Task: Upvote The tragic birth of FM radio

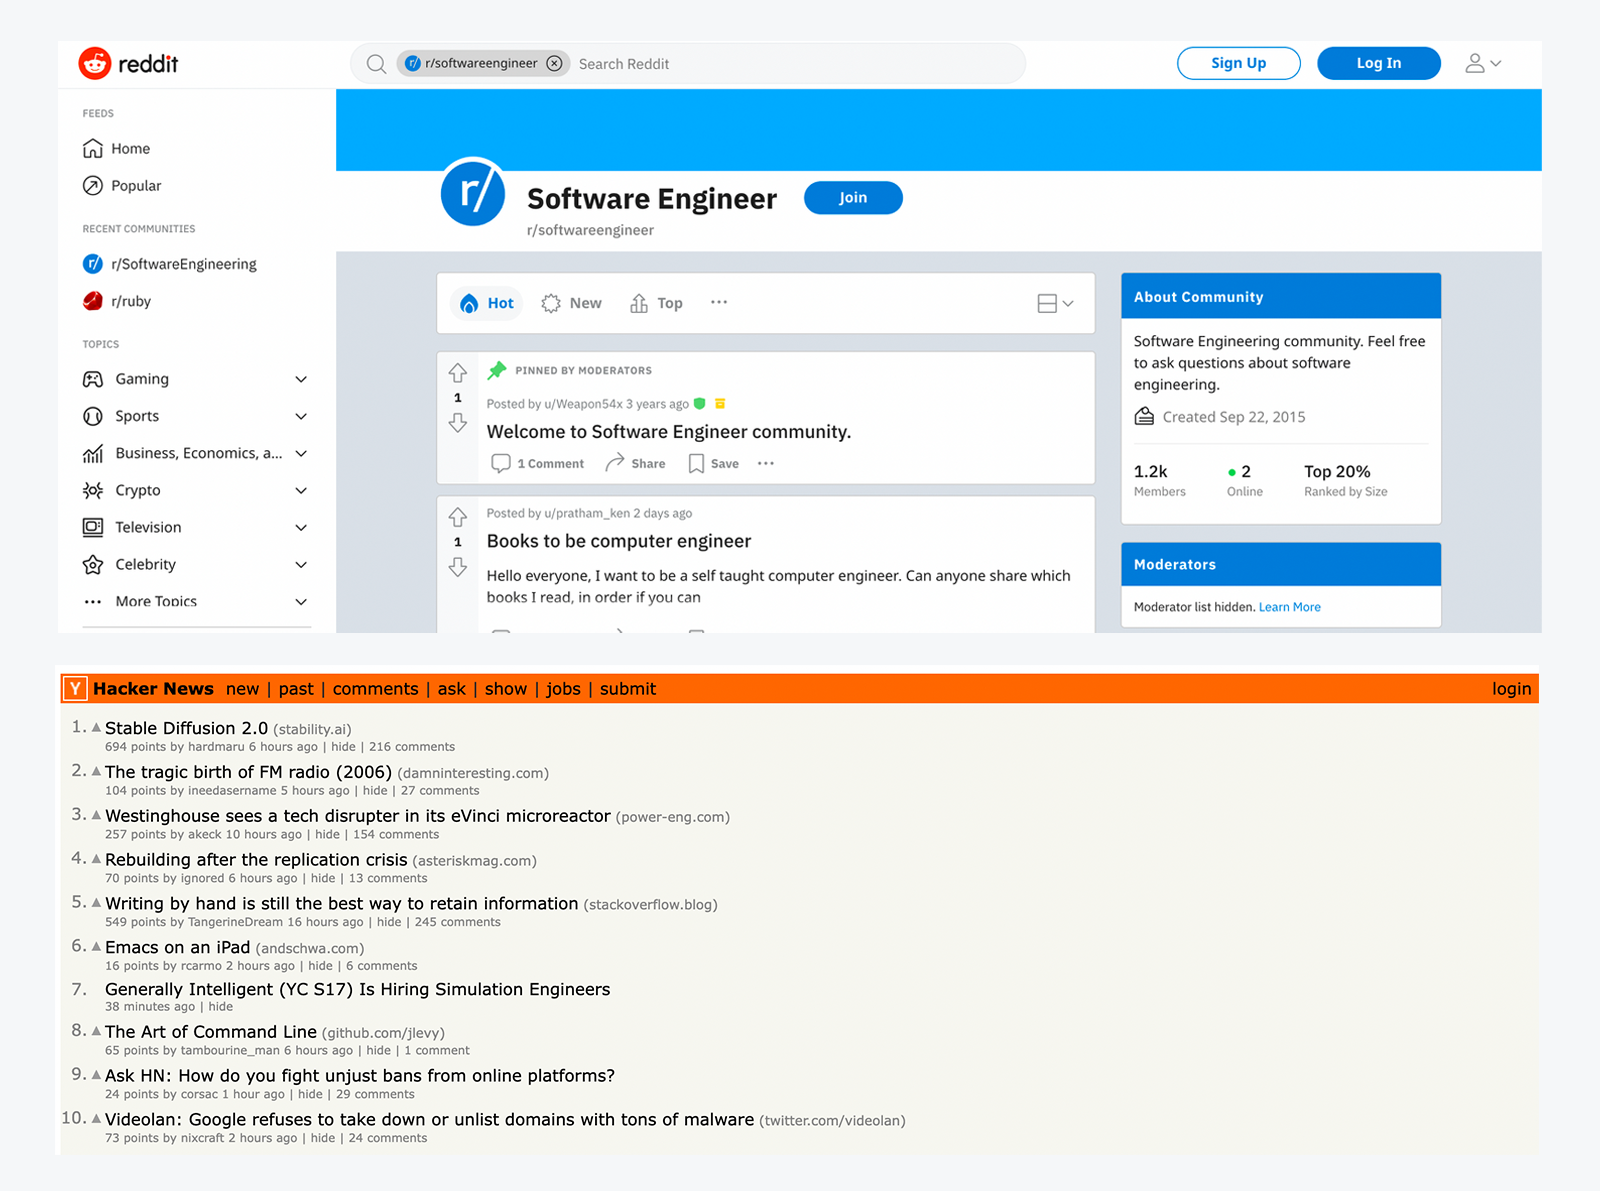Action: (x=97, y=771)
